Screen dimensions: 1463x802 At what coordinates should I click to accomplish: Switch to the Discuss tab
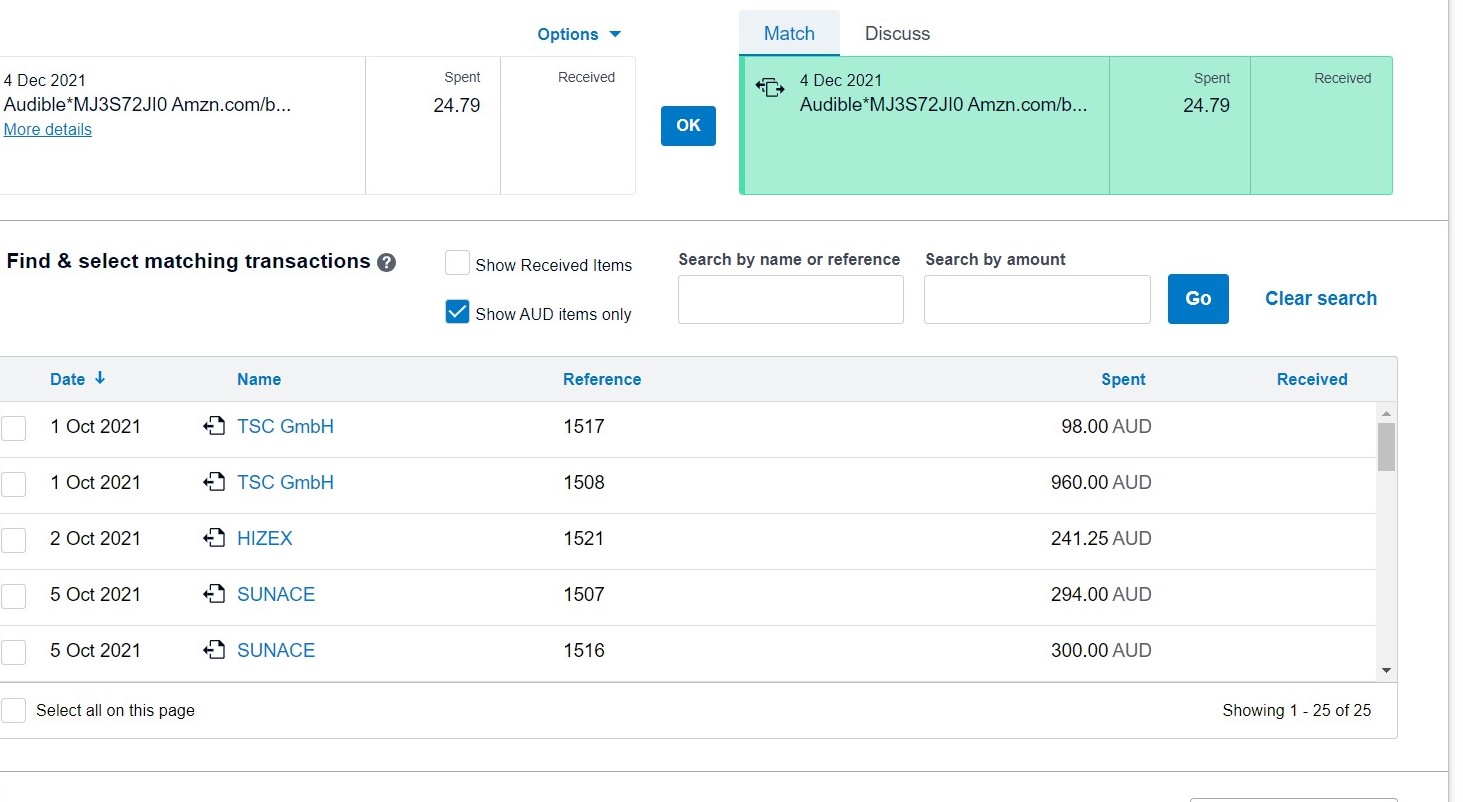click(x=897, y=34)
